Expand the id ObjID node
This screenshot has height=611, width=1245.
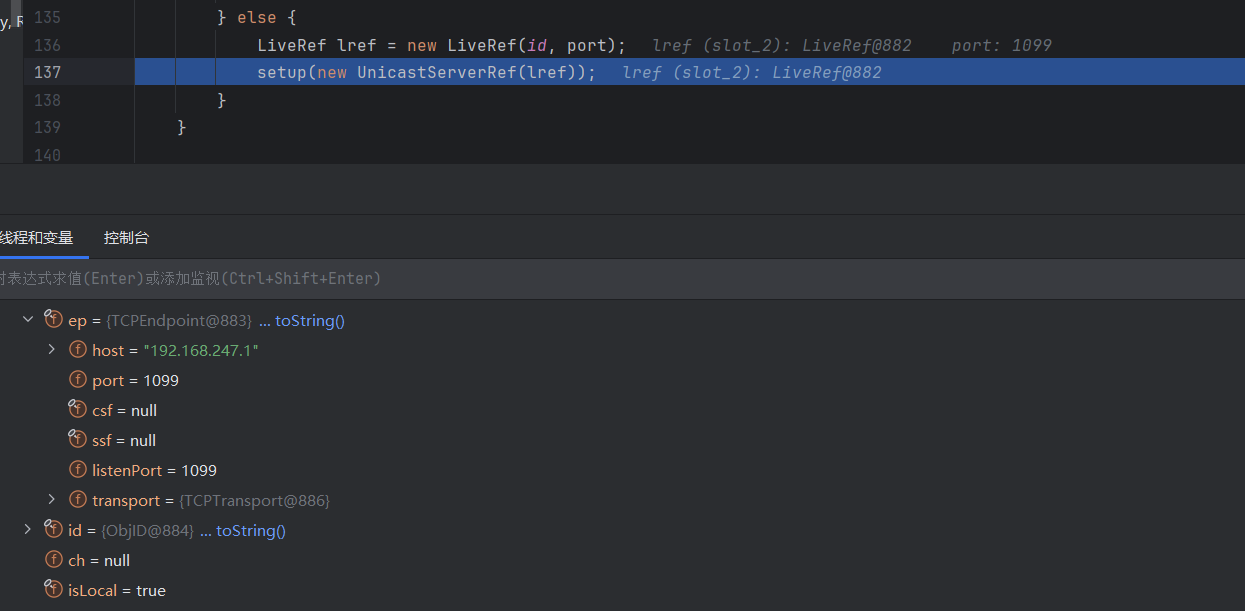28,530
